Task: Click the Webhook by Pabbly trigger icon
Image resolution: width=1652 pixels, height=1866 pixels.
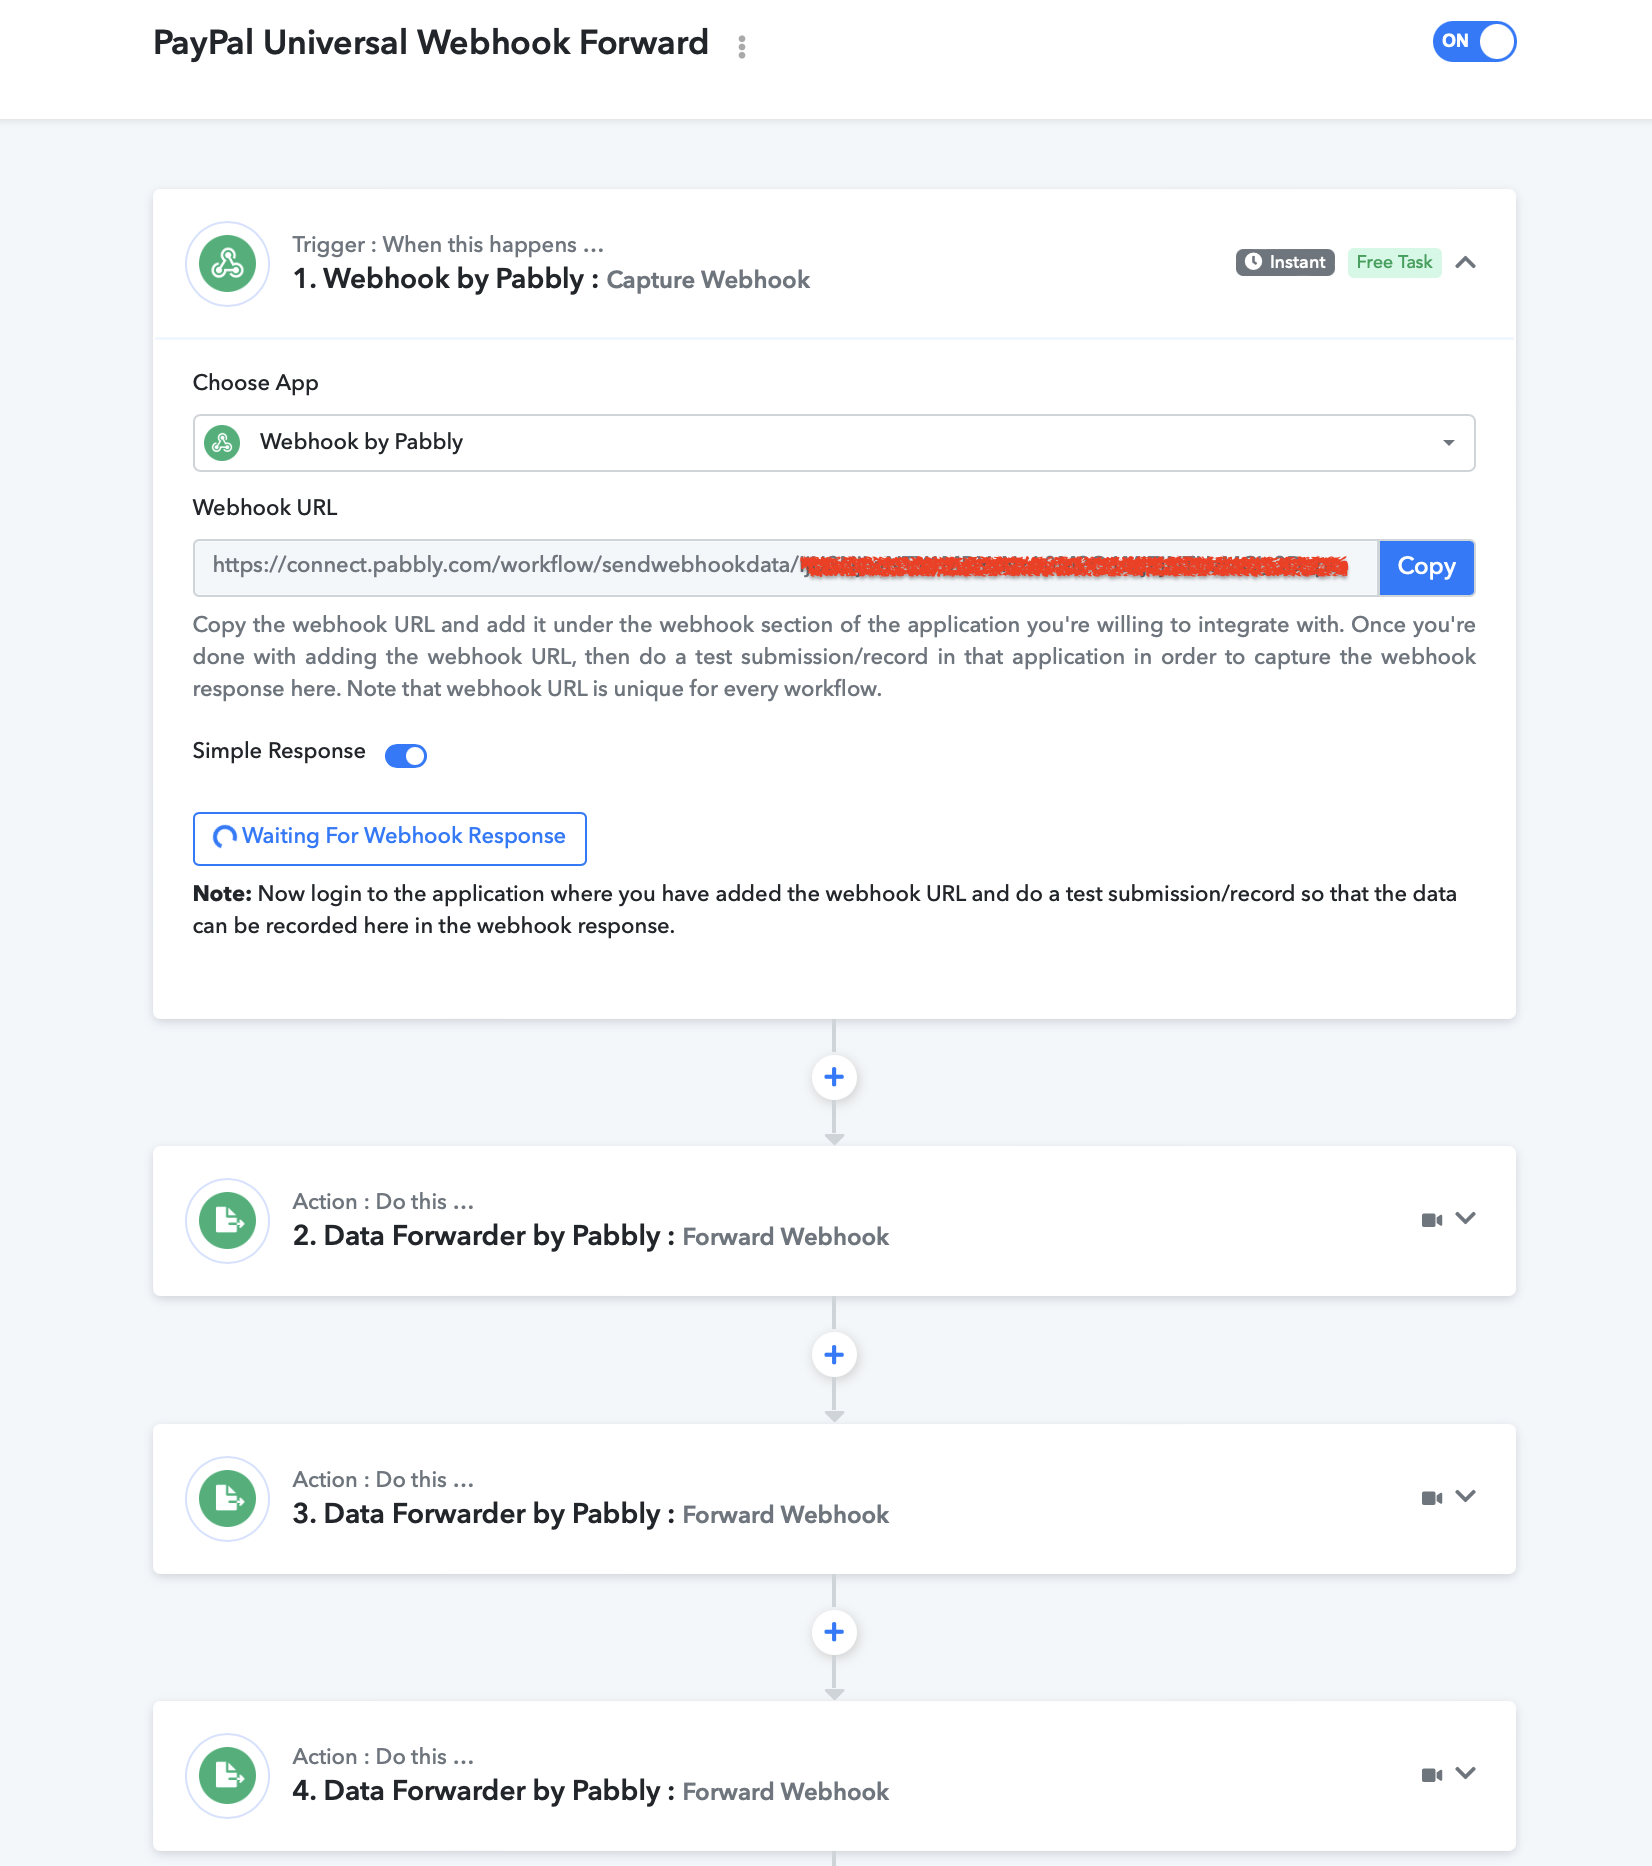Action: [227, 263]
